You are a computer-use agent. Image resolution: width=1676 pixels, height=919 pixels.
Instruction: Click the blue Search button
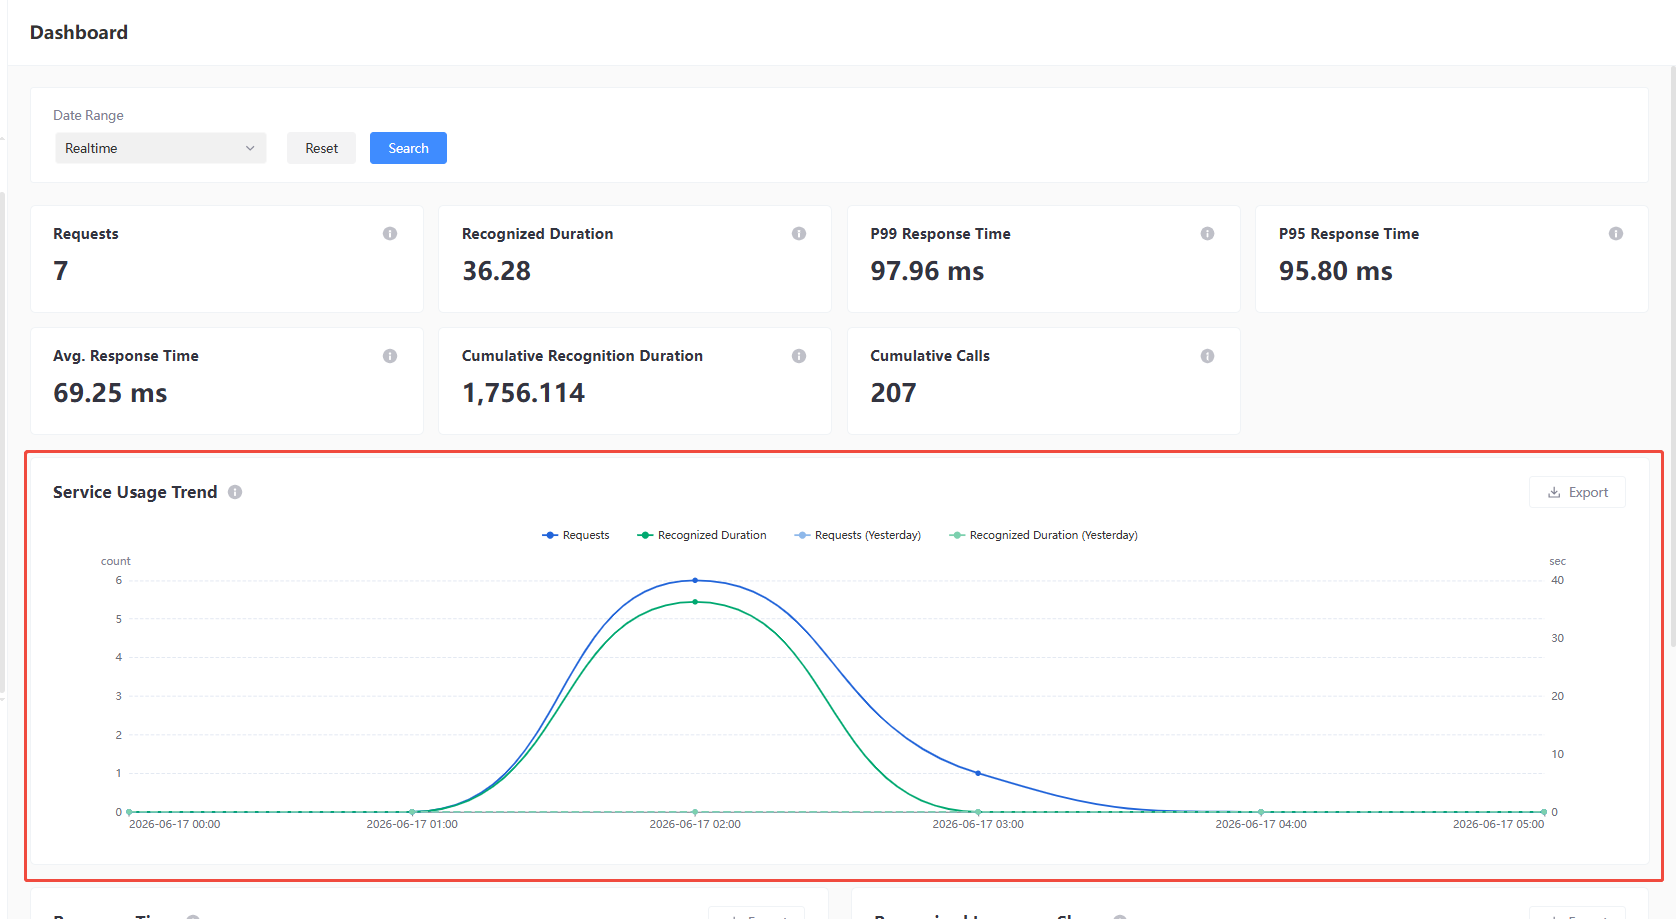tap(408, 148)
